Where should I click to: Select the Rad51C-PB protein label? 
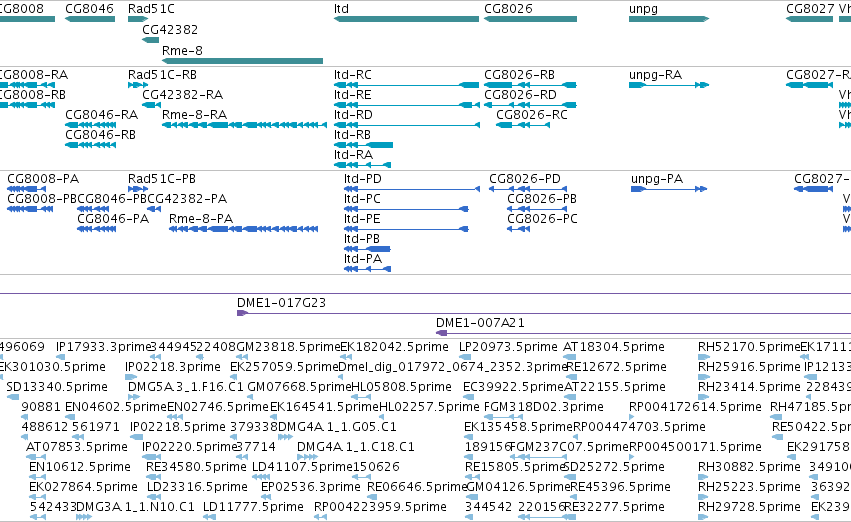tap(162, 179)
